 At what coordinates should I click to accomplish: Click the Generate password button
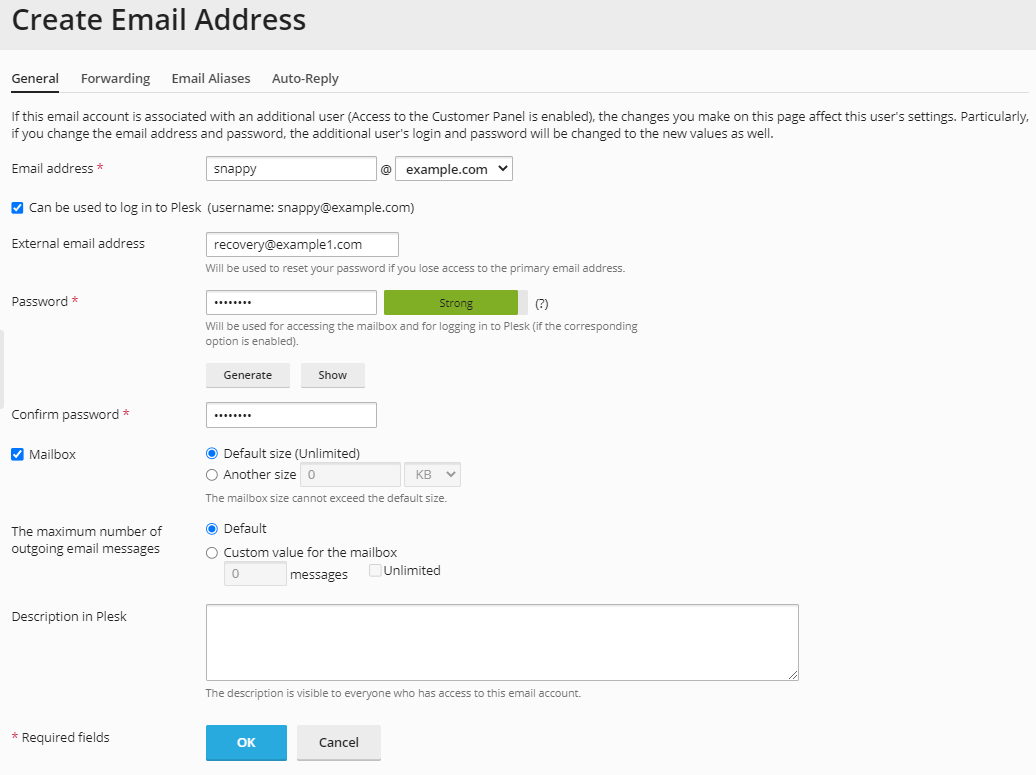247,375
